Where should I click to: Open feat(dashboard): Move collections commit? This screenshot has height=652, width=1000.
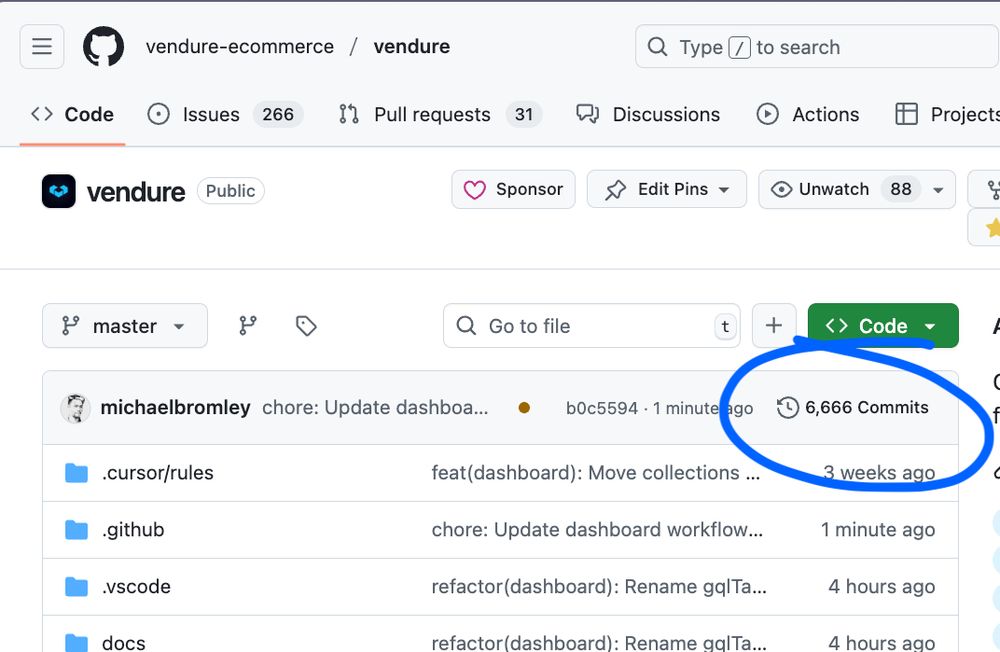[596, 473]
